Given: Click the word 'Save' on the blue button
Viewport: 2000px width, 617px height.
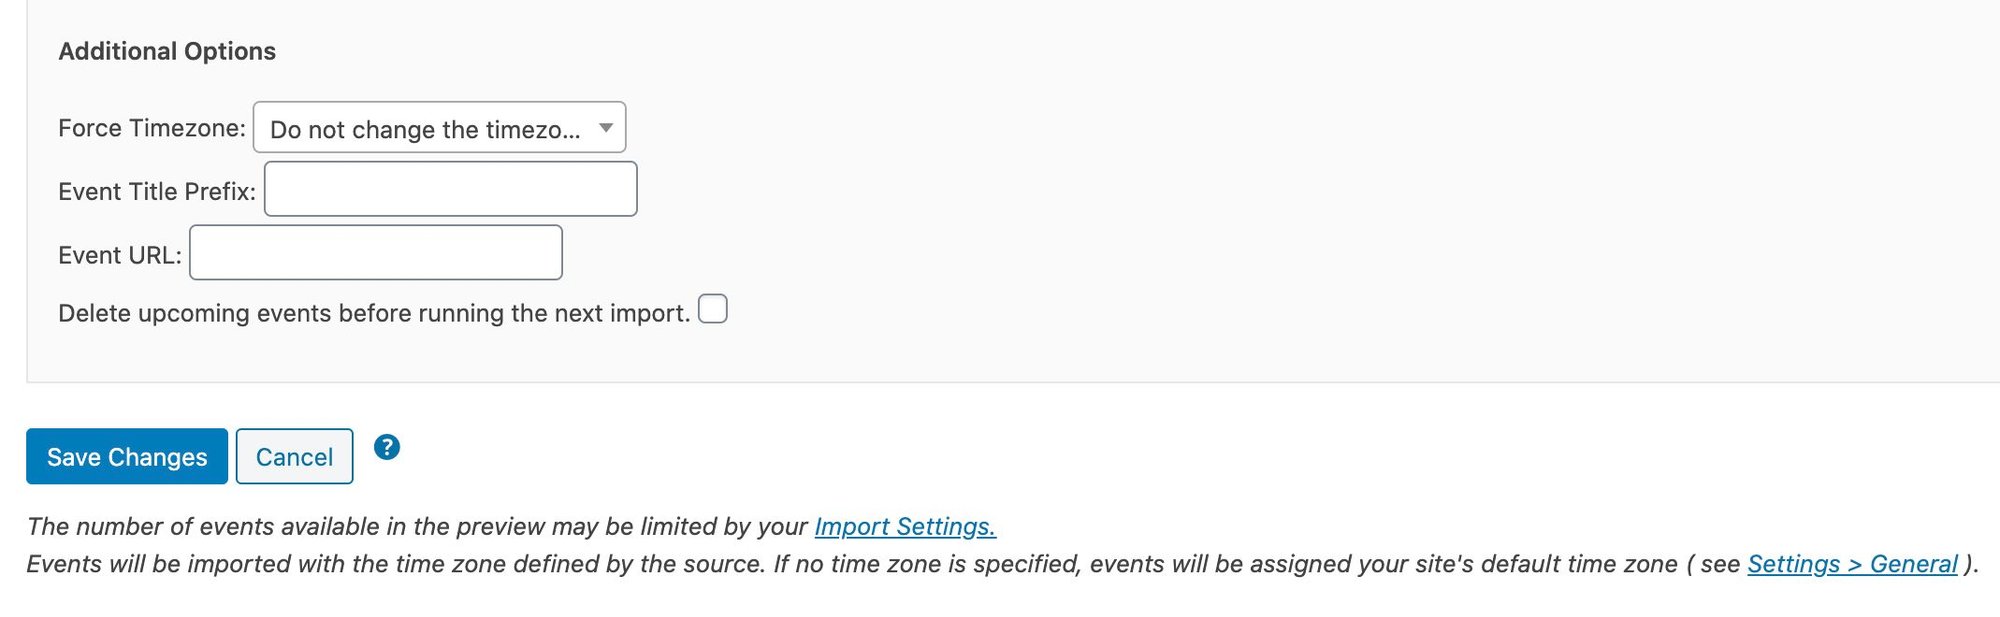Looking at the screenshot, I should 73,457.
